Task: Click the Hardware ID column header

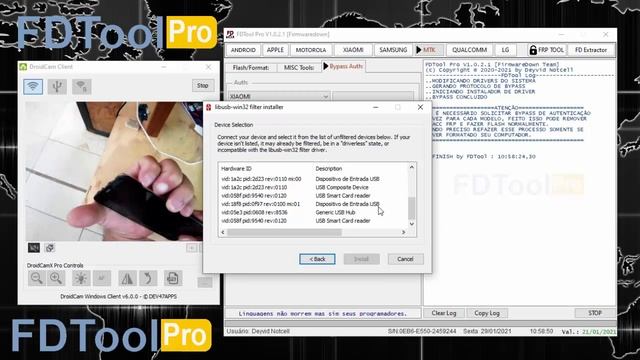Action: [x=236, y=169]
